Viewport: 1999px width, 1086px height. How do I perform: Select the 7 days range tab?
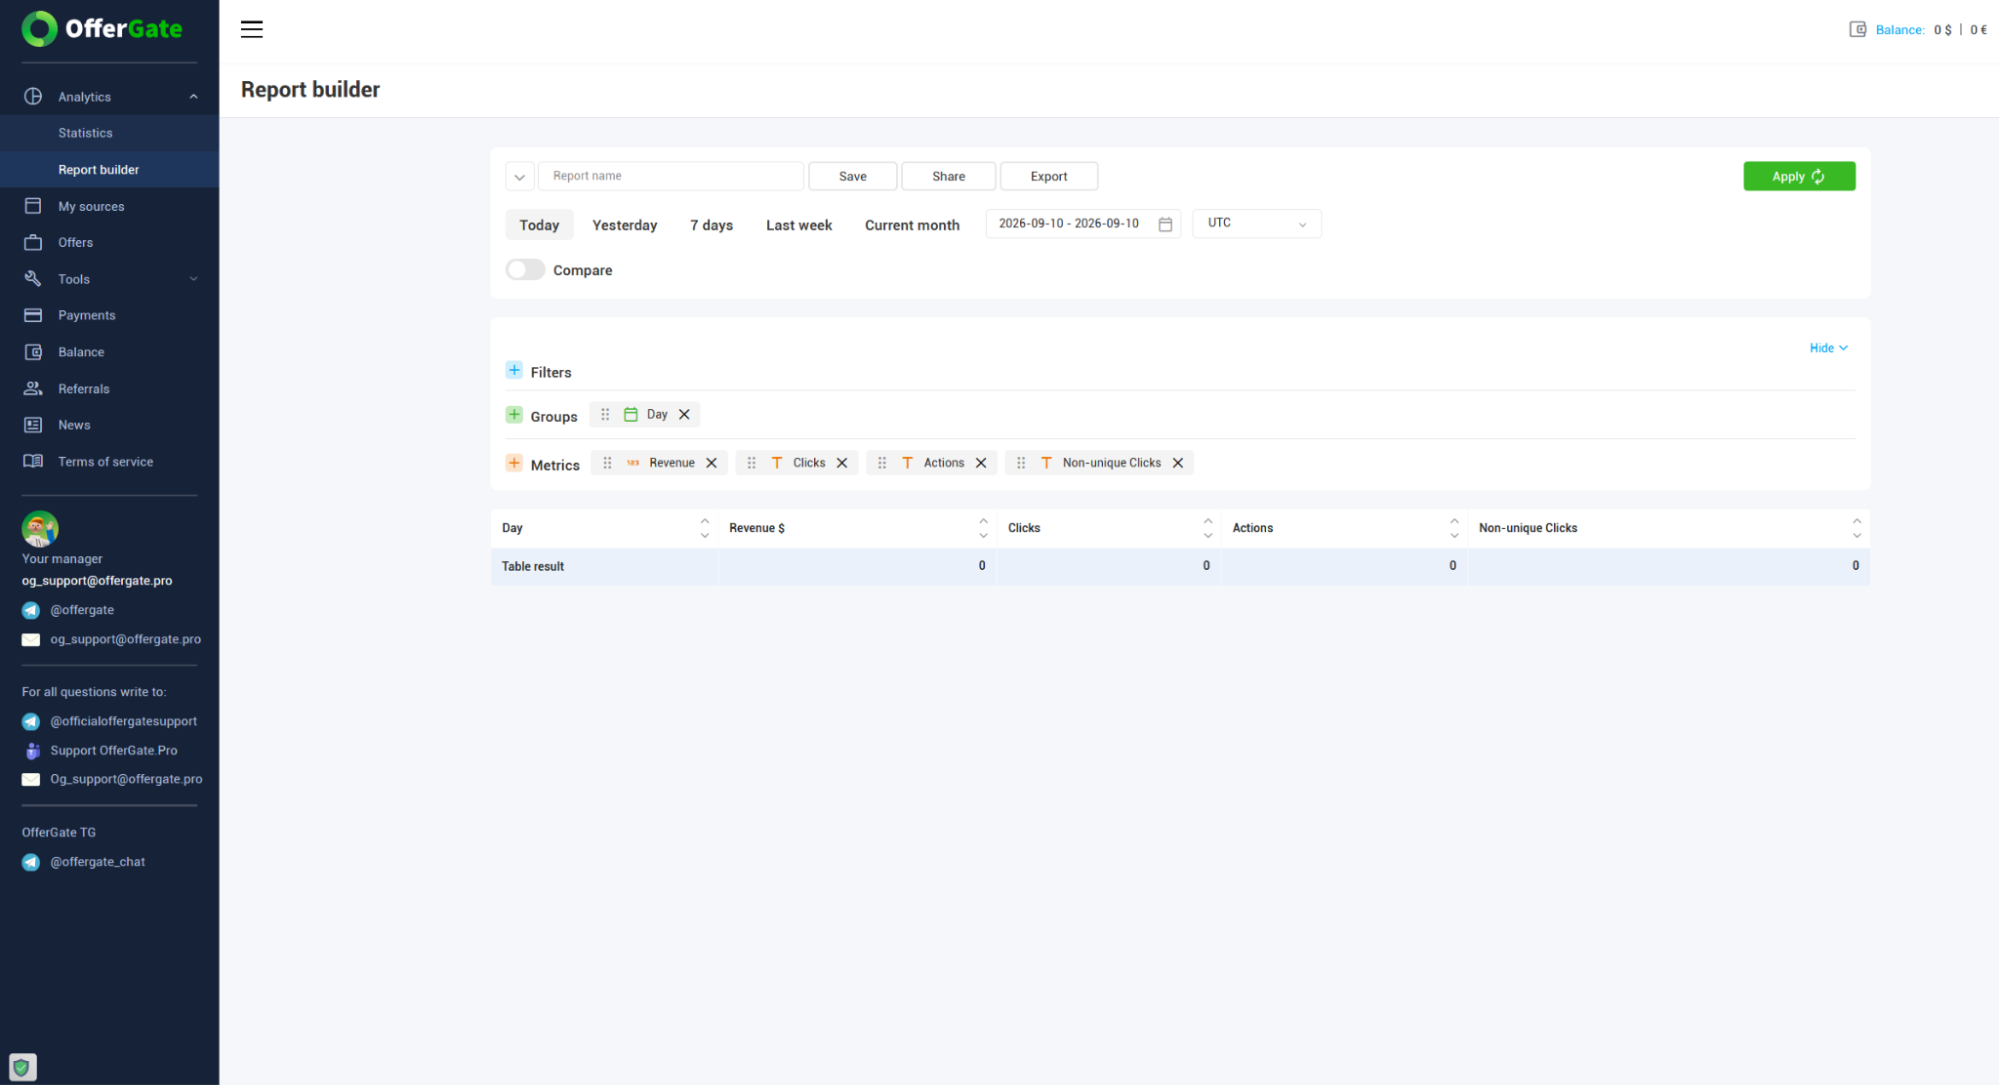coord(711,225)
